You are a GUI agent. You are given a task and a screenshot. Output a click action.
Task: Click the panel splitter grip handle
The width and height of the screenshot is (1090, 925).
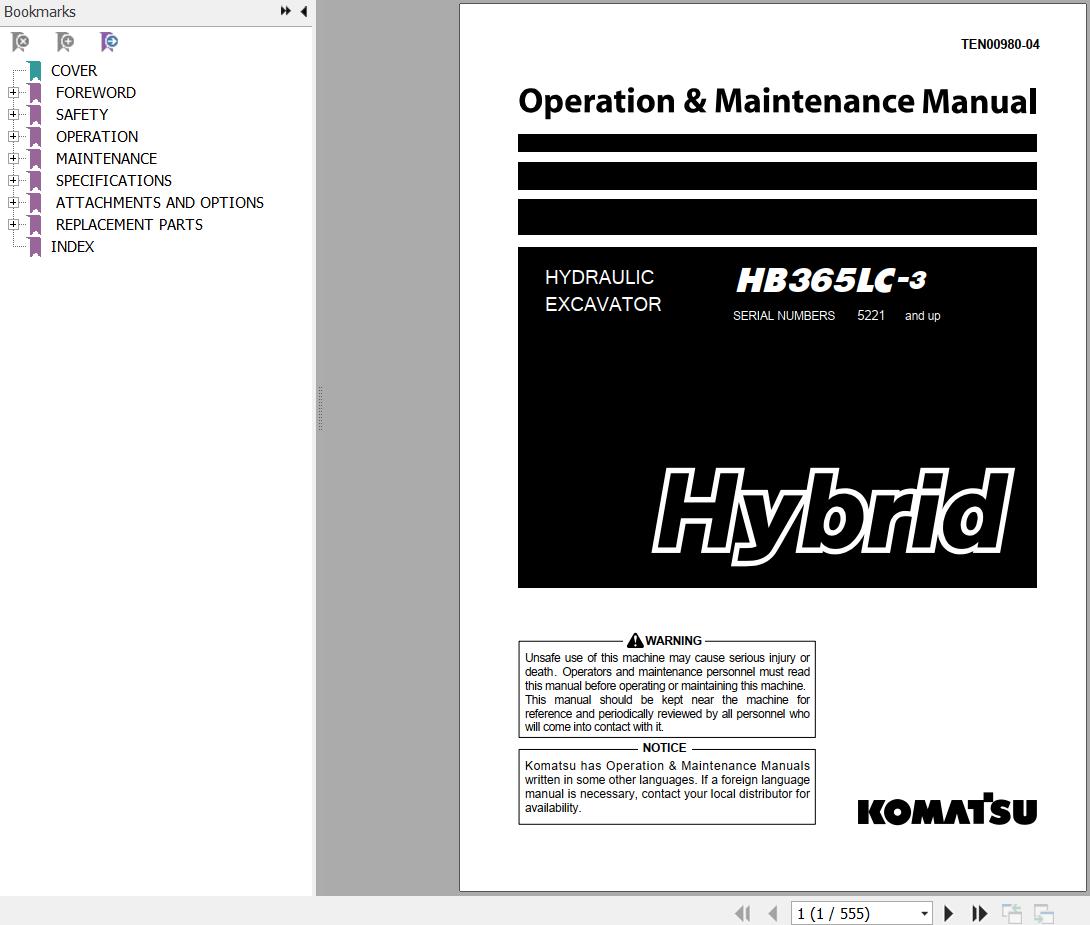pos(320,409)
